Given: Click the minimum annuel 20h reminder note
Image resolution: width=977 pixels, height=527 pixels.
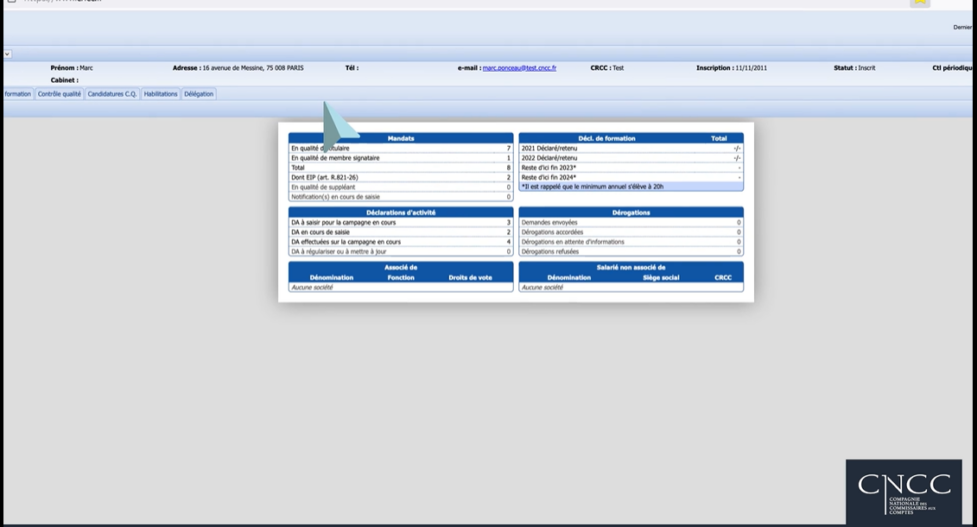Looking at the screenshot, I should pyautogui.click(x=631, y=187).
